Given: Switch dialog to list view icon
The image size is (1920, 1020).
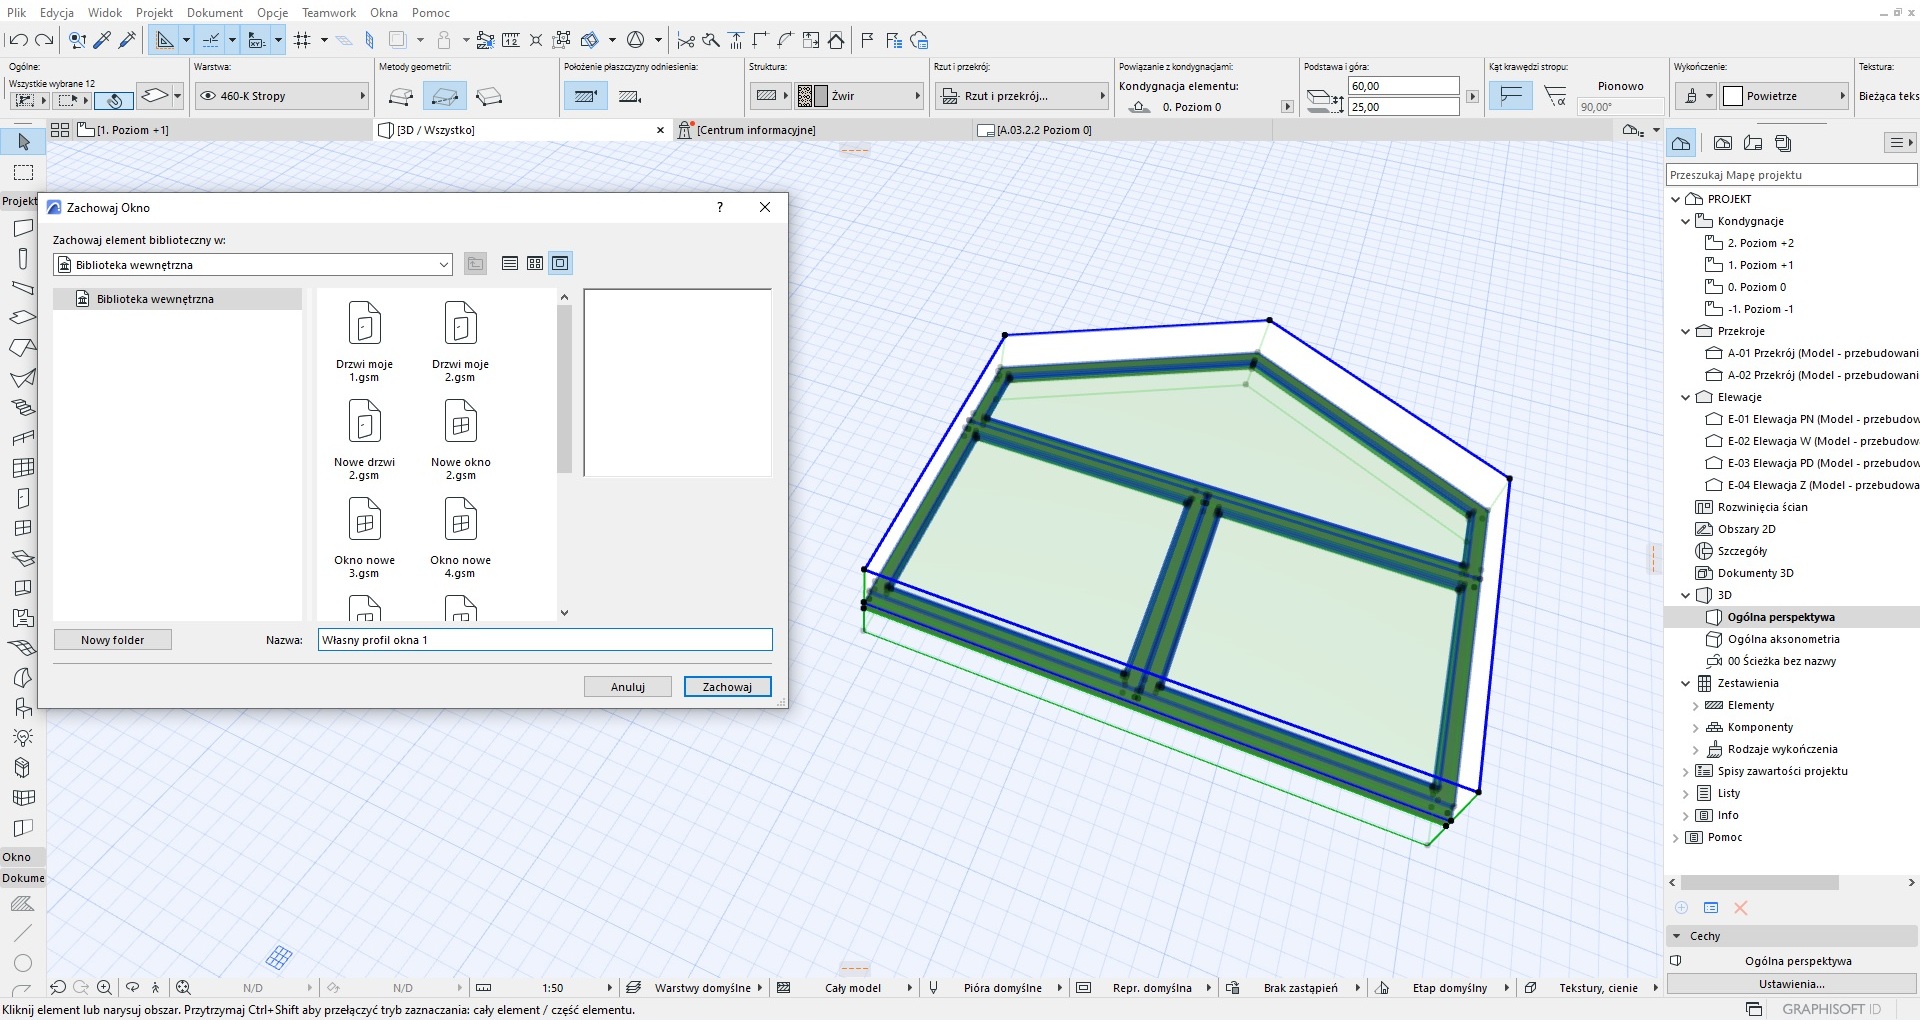Looking at the screenshot, I should pyautogui.click(x=510, y=263).
